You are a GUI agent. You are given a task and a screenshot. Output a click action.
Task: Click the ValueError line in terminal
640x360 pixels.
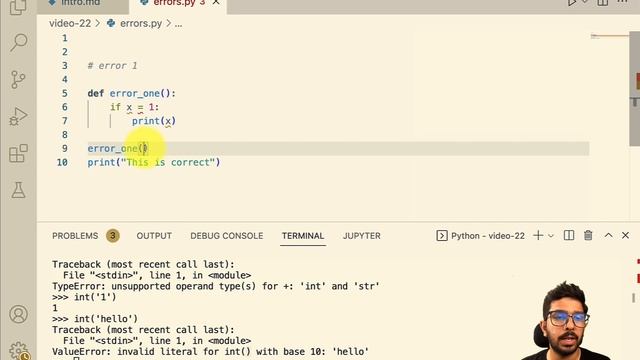211,351
